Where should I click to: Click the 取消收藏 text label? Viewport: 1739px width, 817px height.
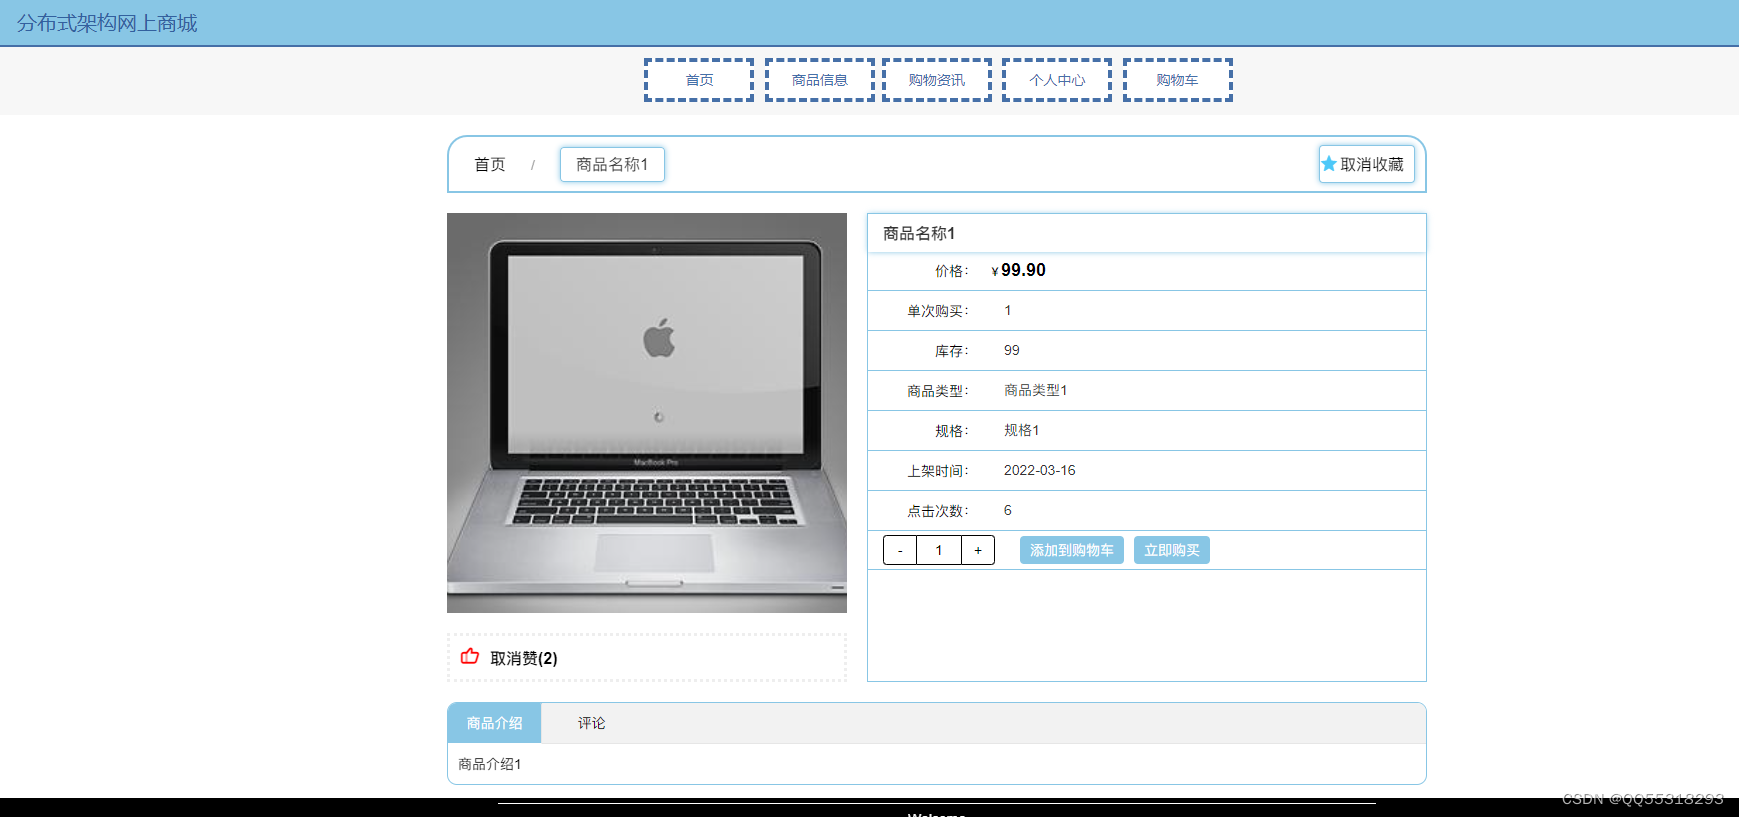coord(1372,164)
